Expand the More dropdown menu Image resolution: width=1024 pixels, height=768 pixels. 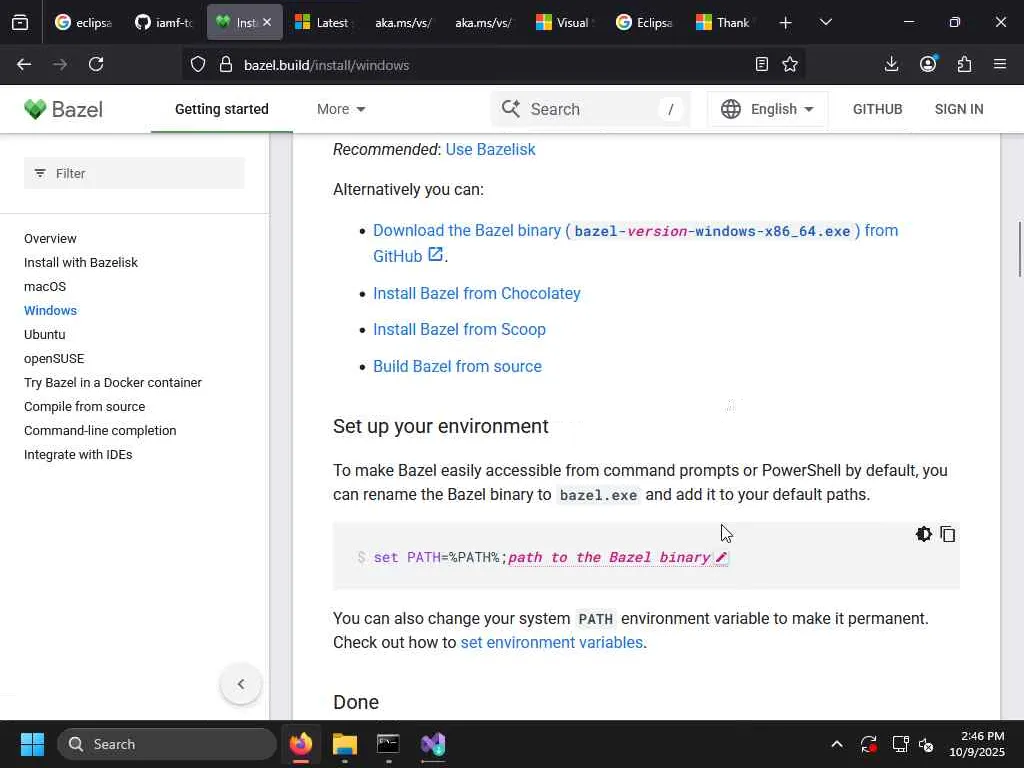340,109
